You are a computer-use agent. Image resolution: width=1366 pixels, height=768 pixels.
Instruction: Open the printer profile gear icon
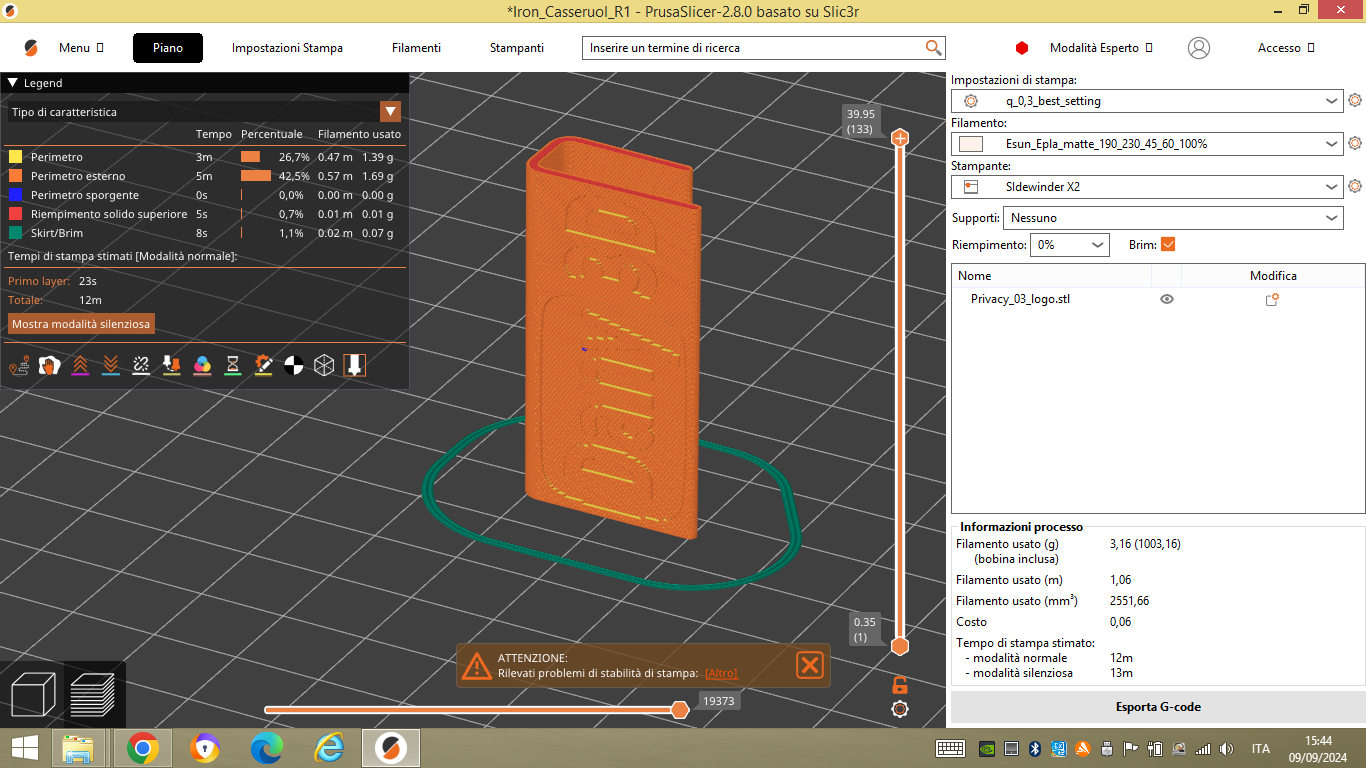[1355, 186]
